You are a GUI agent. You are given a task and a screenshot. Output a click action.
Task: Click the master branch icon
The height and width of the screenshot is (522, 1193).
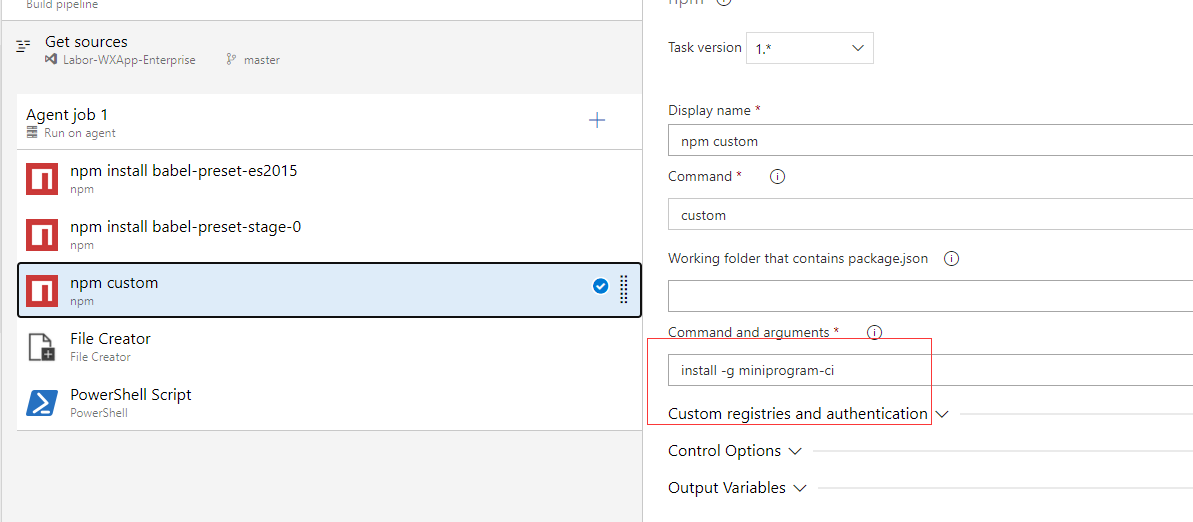pyautogui.click(x=231, y=59)
